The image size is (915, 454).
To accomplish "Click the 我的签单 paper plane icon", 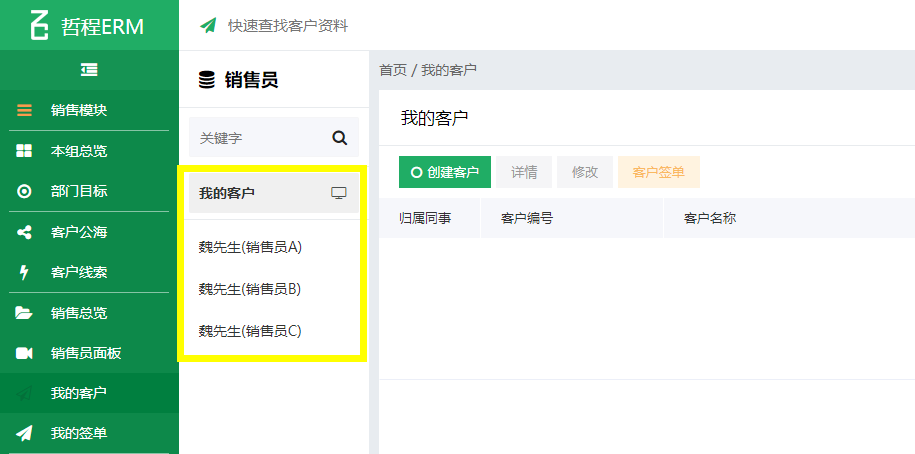I will tap(24, 434).
